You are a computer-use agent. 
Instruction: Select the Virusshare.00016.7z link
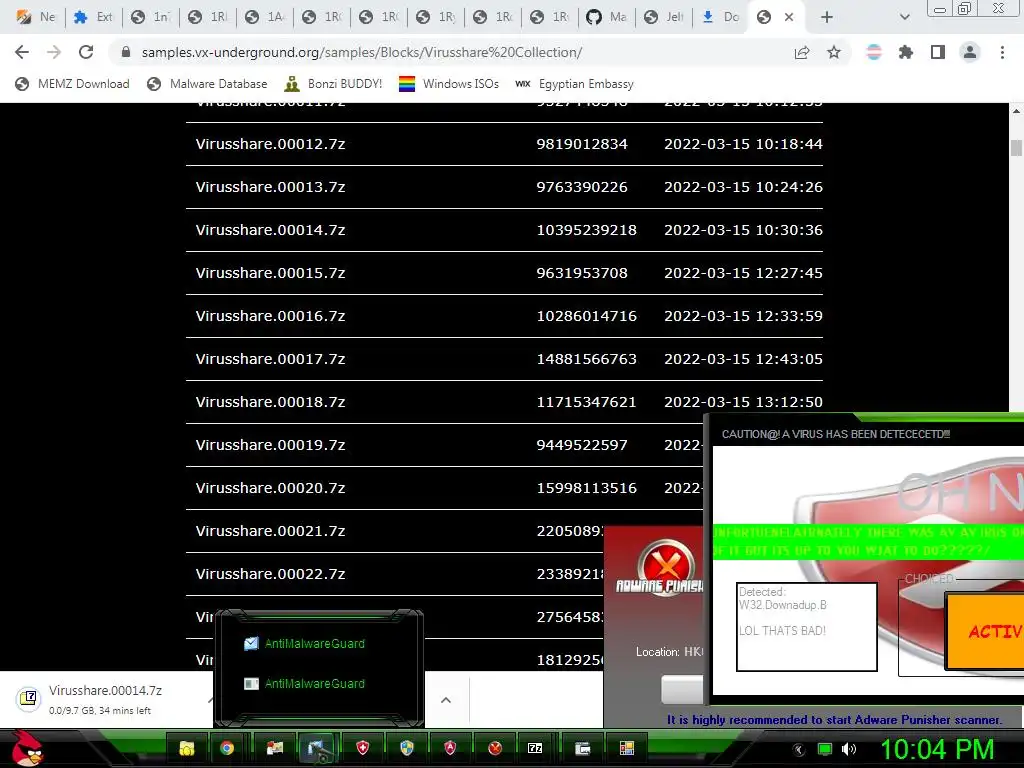point(270,316)
